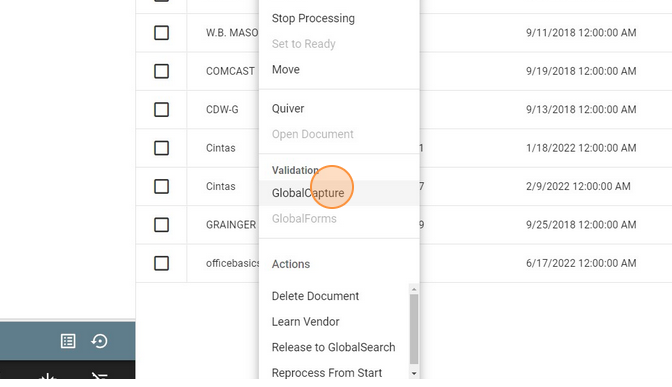Screen dimensions: 672x387
Task: Click the Actions list scrollbar thumb
Action: 414,329
